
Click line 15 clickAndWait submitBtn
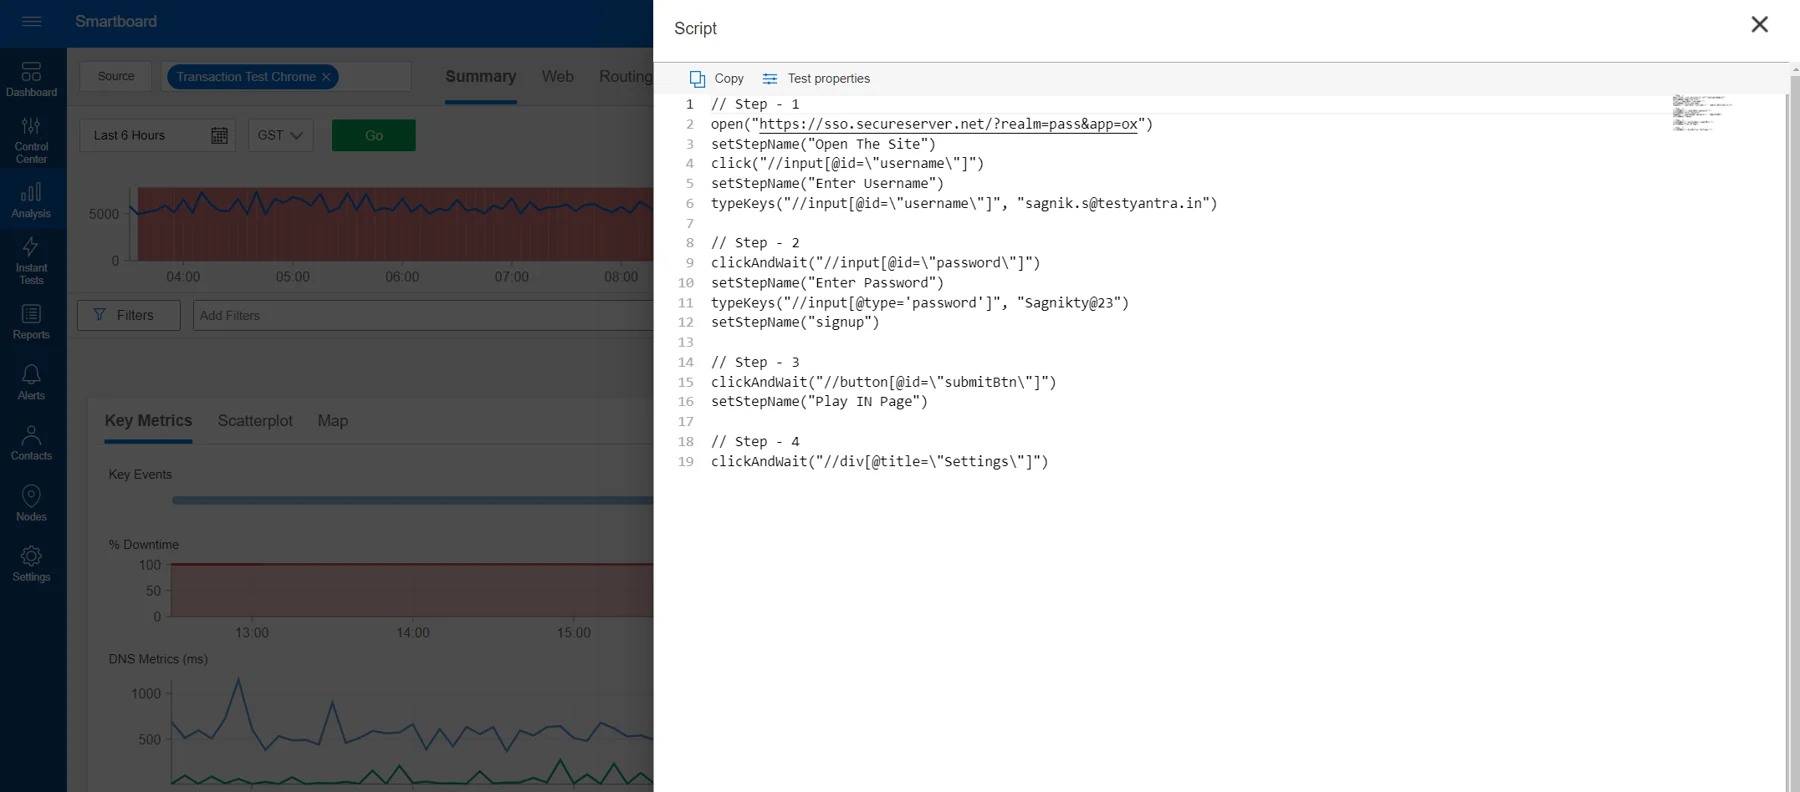tap(884, 382)
